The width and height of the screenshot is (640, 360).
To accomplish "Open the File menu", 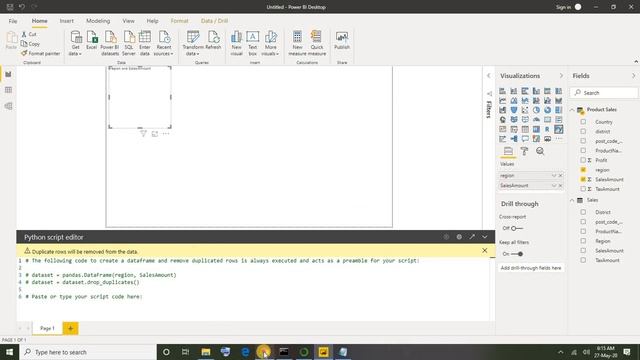I will tap(13, 21).
